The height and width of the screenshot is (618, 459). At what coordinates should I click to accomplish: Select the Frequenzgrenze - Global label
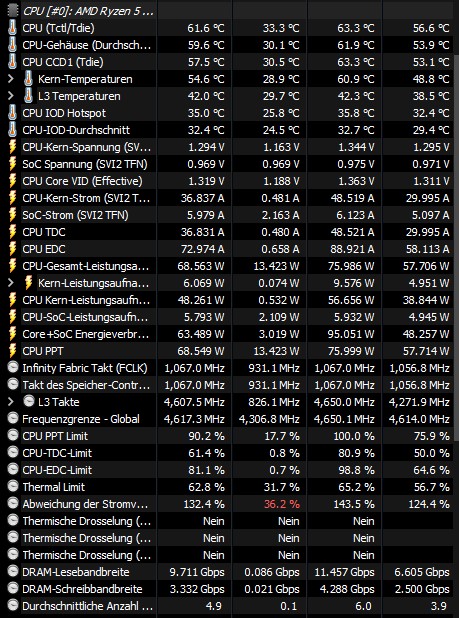pos(81,419)
